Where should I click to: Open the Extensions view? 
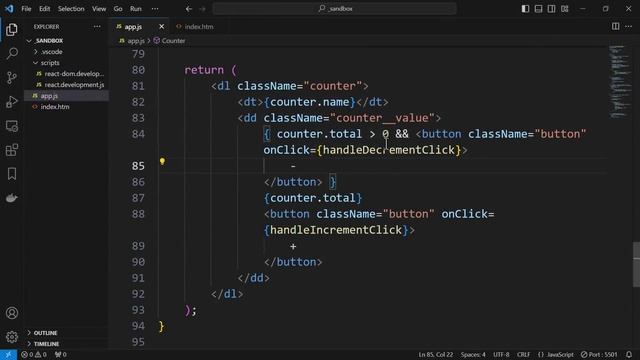(x=12, y=150)
